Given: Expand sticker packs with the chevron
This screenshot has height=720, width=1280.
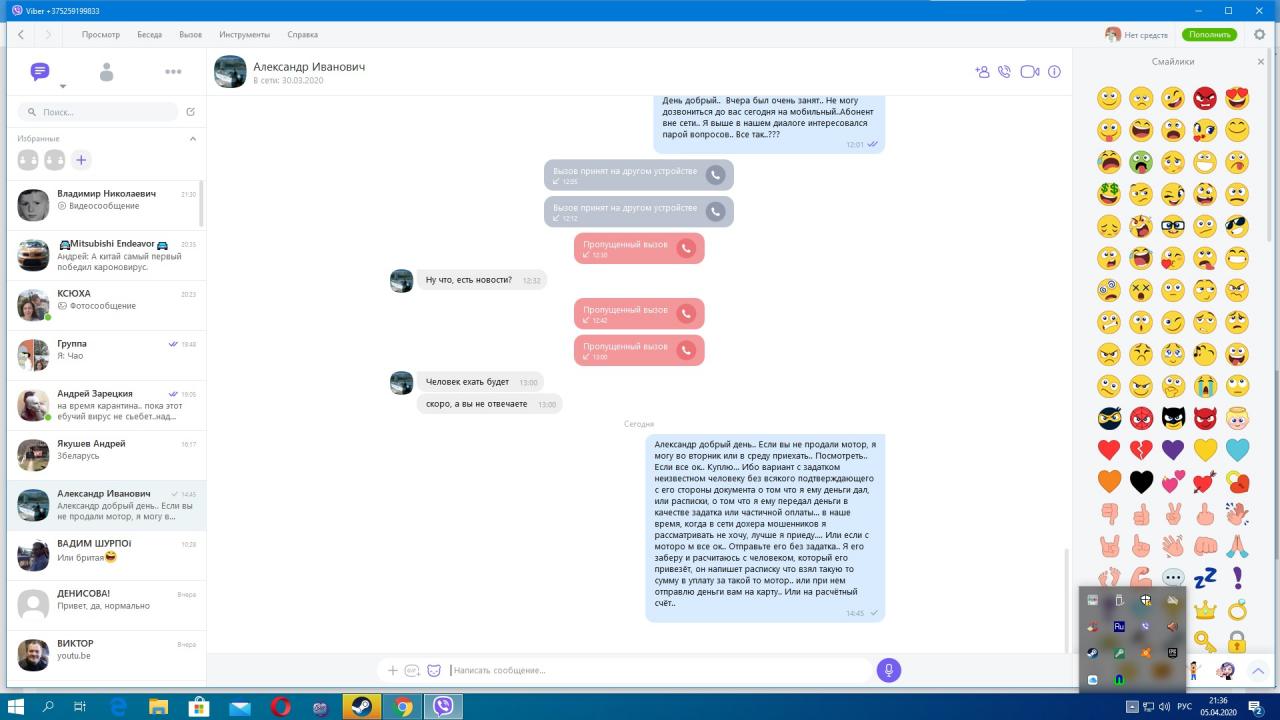Looking at the screenshot, I should [x=1258, y=670].
